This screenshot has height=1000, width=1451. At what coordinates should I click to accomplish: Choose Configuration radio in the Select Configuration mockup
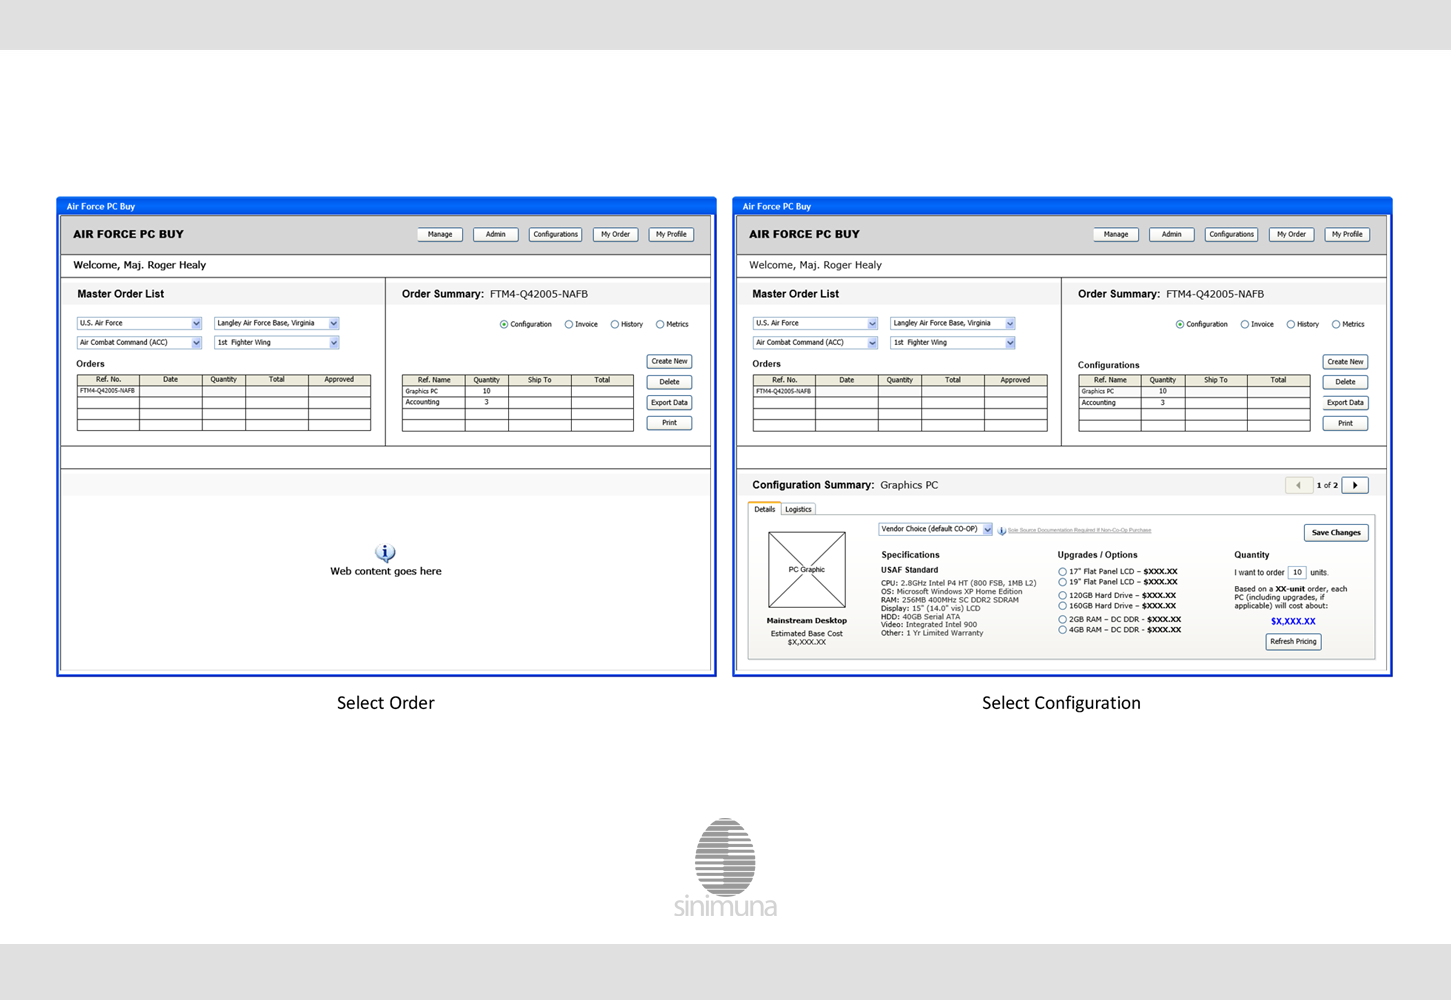(1180, 324)
